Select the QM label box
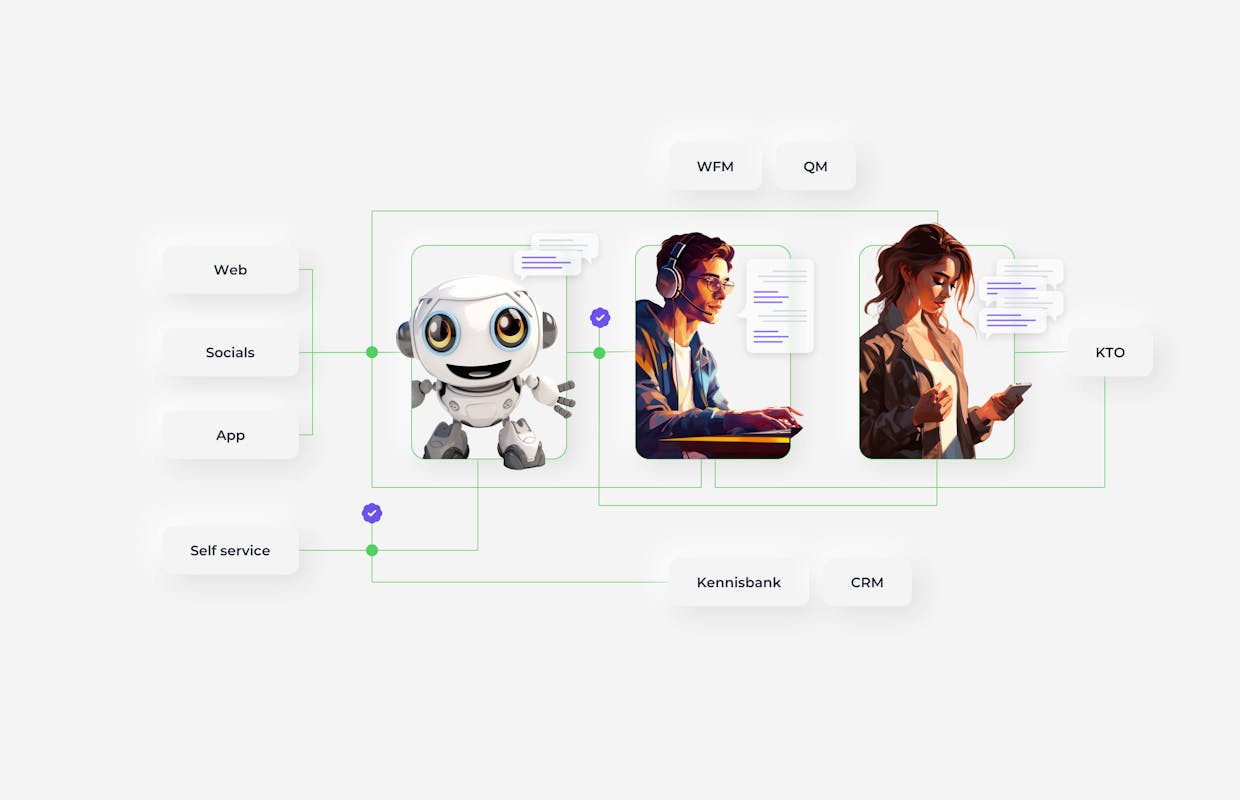This screenshot has height=800, width=1240. pyautogui.click(x=815, y=166)
